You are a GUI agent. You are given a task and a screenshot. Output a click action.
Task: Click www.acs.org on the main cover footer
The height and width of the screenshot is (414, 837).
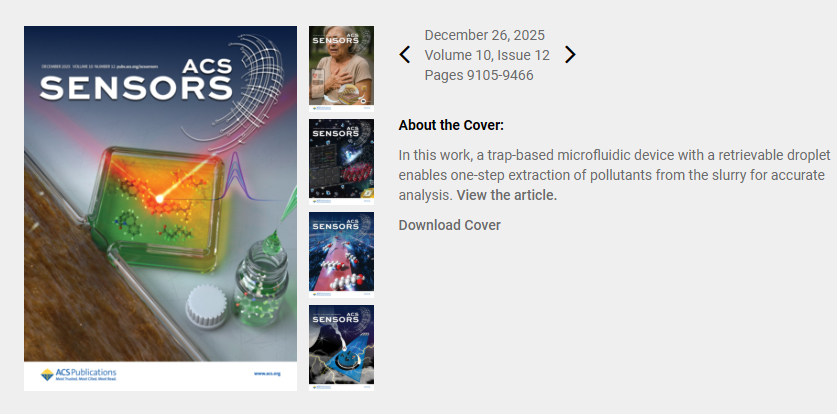click(x=267, y=373)
